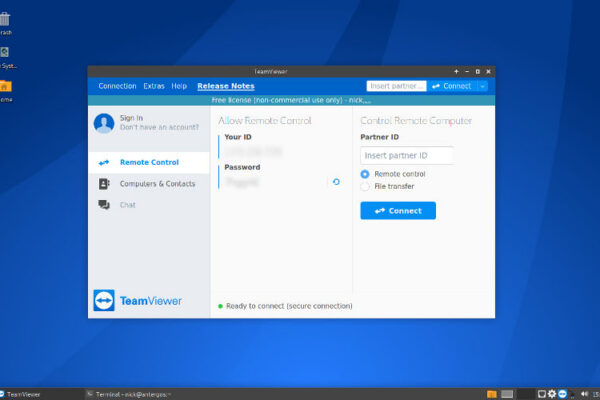Click the Insert partner ID field
This screenshot has width=600, height=400.
(407, 155)
